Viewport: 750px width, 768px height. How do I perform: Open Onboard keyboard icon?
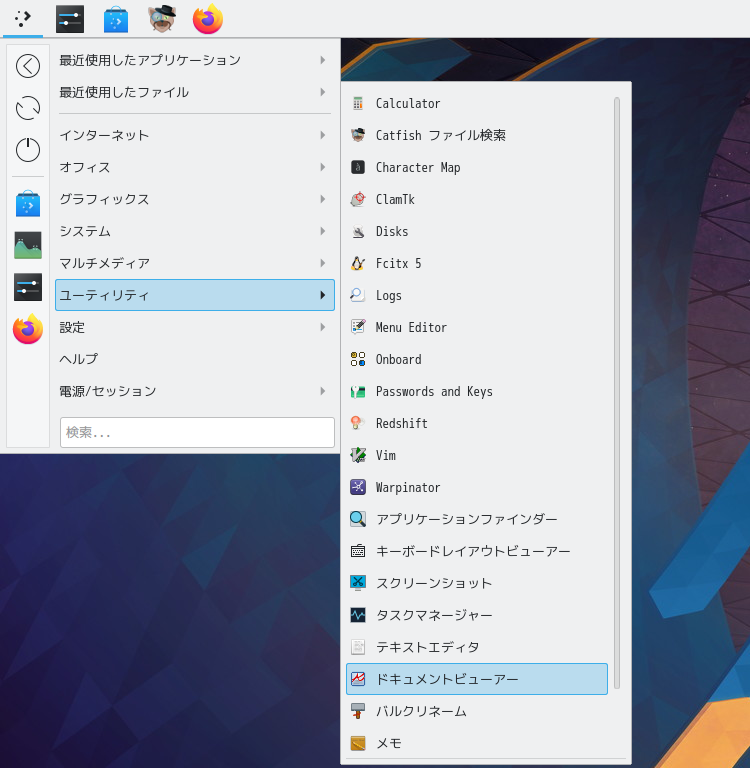pos(358,360)
